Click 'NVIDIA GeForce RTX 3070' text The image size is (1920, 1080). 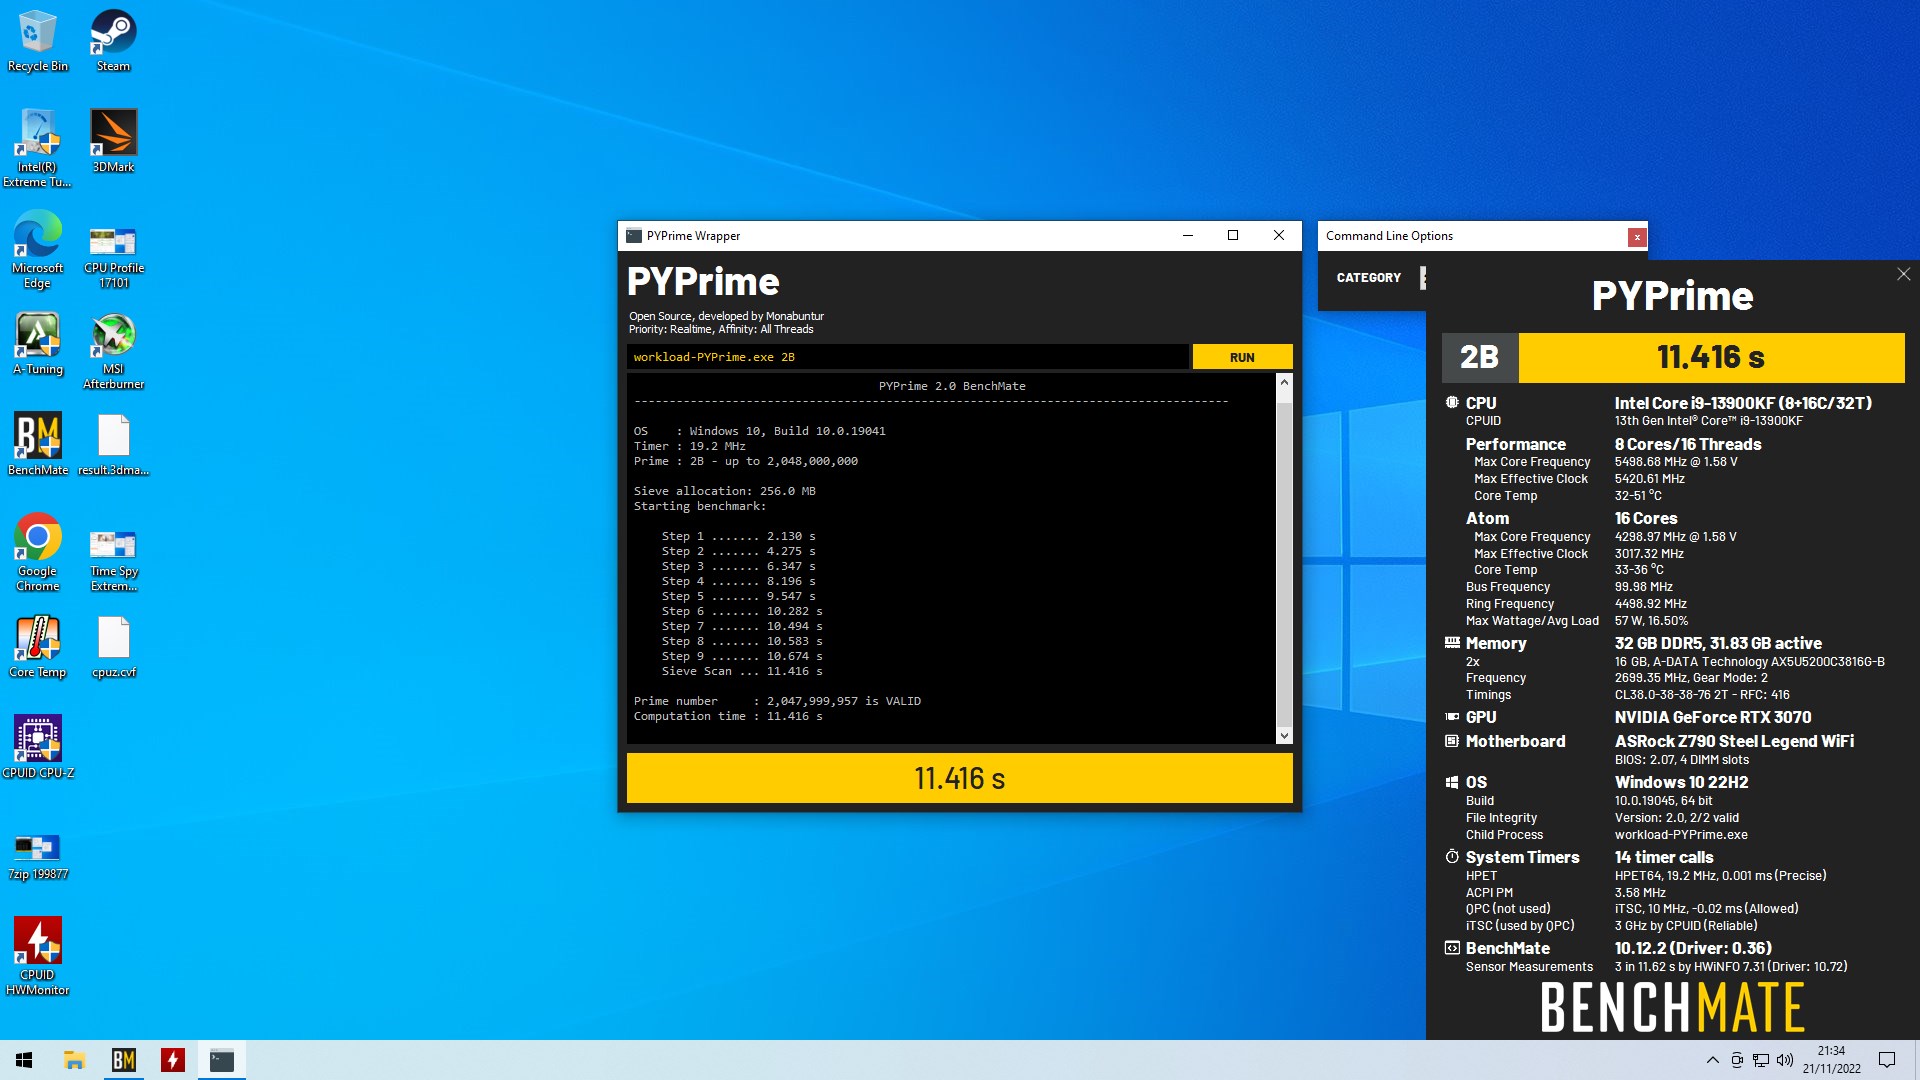tap(1713, 717)
